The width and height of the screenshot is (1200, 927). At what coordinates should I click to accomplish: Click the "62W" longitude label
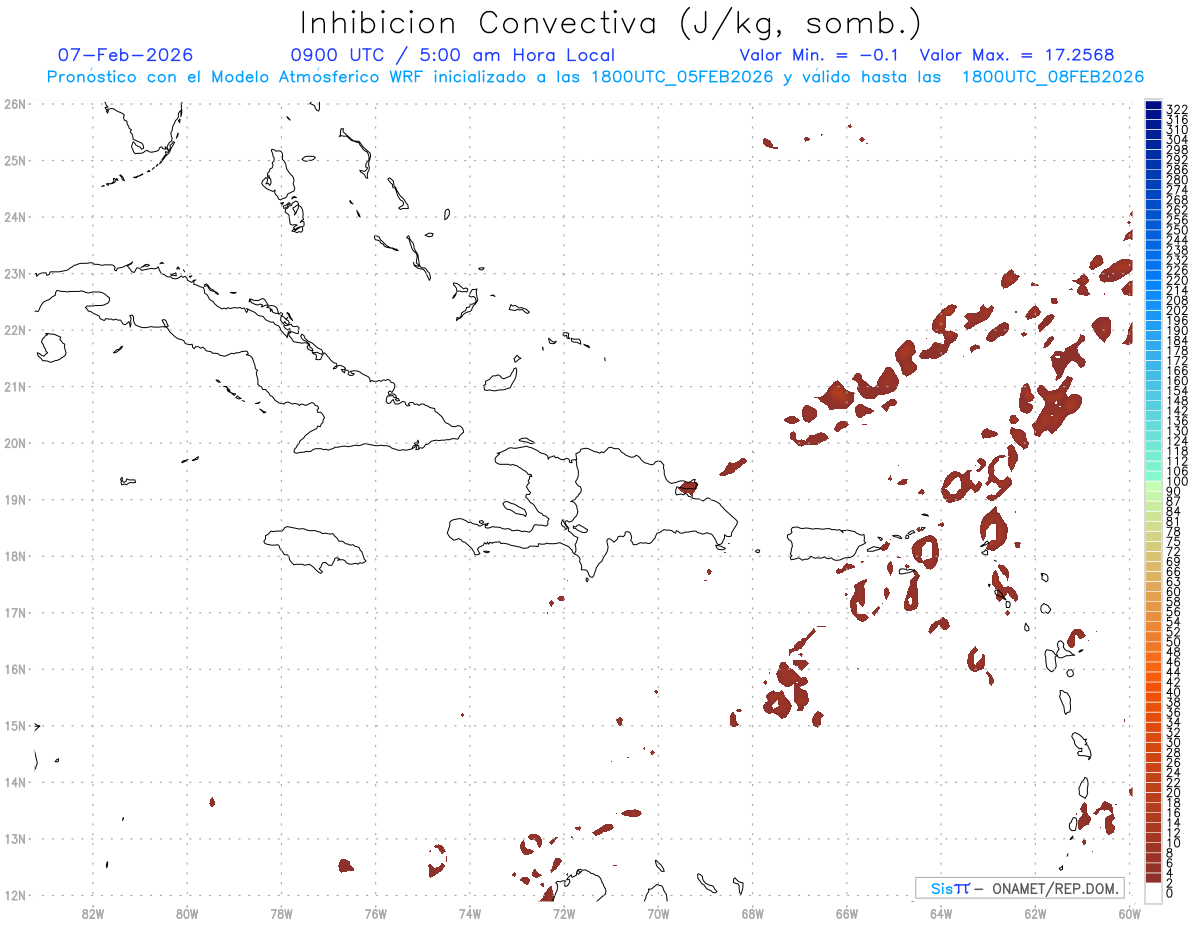click(1035, 913)
